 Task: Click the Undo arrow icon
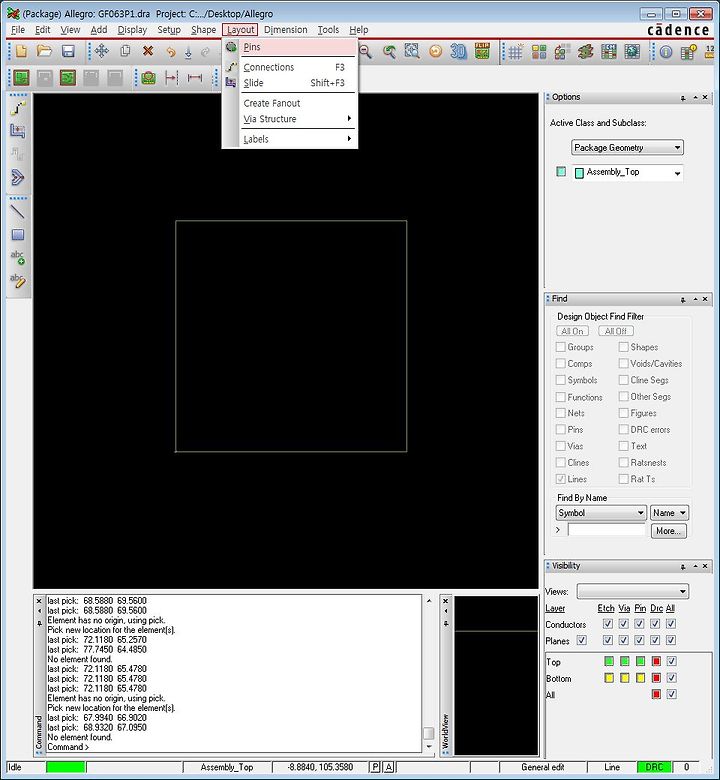click(x=171, y=52)
